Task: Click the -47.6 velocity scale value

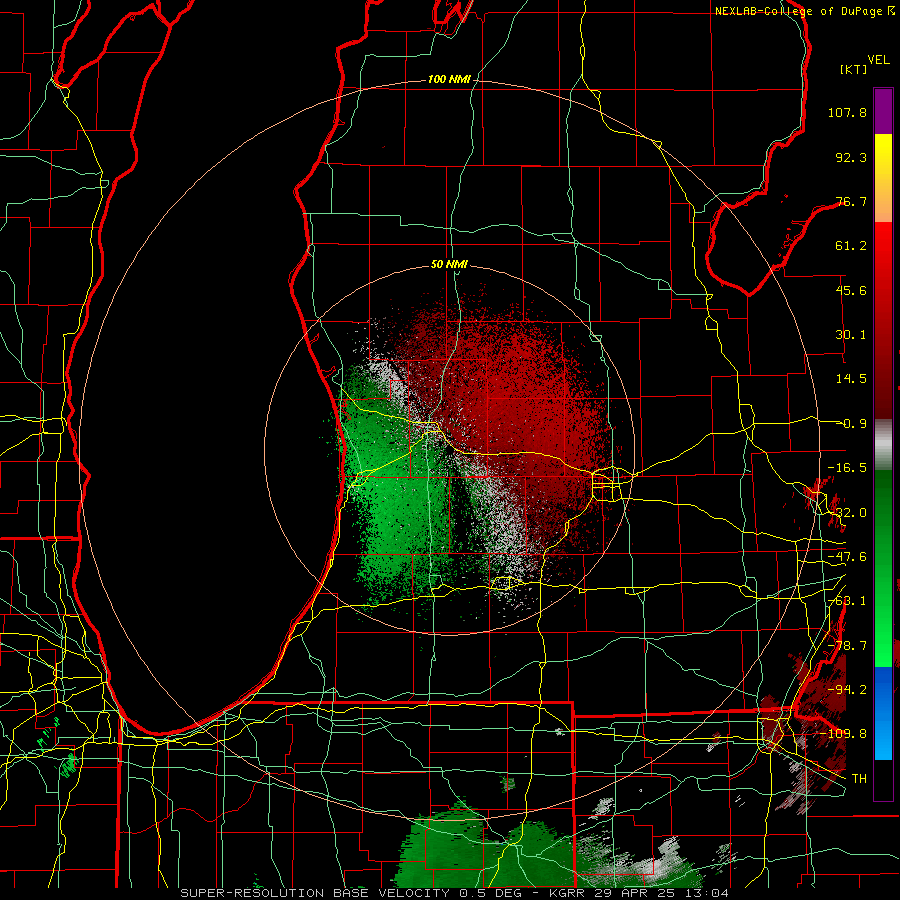Action: [847, 557]
